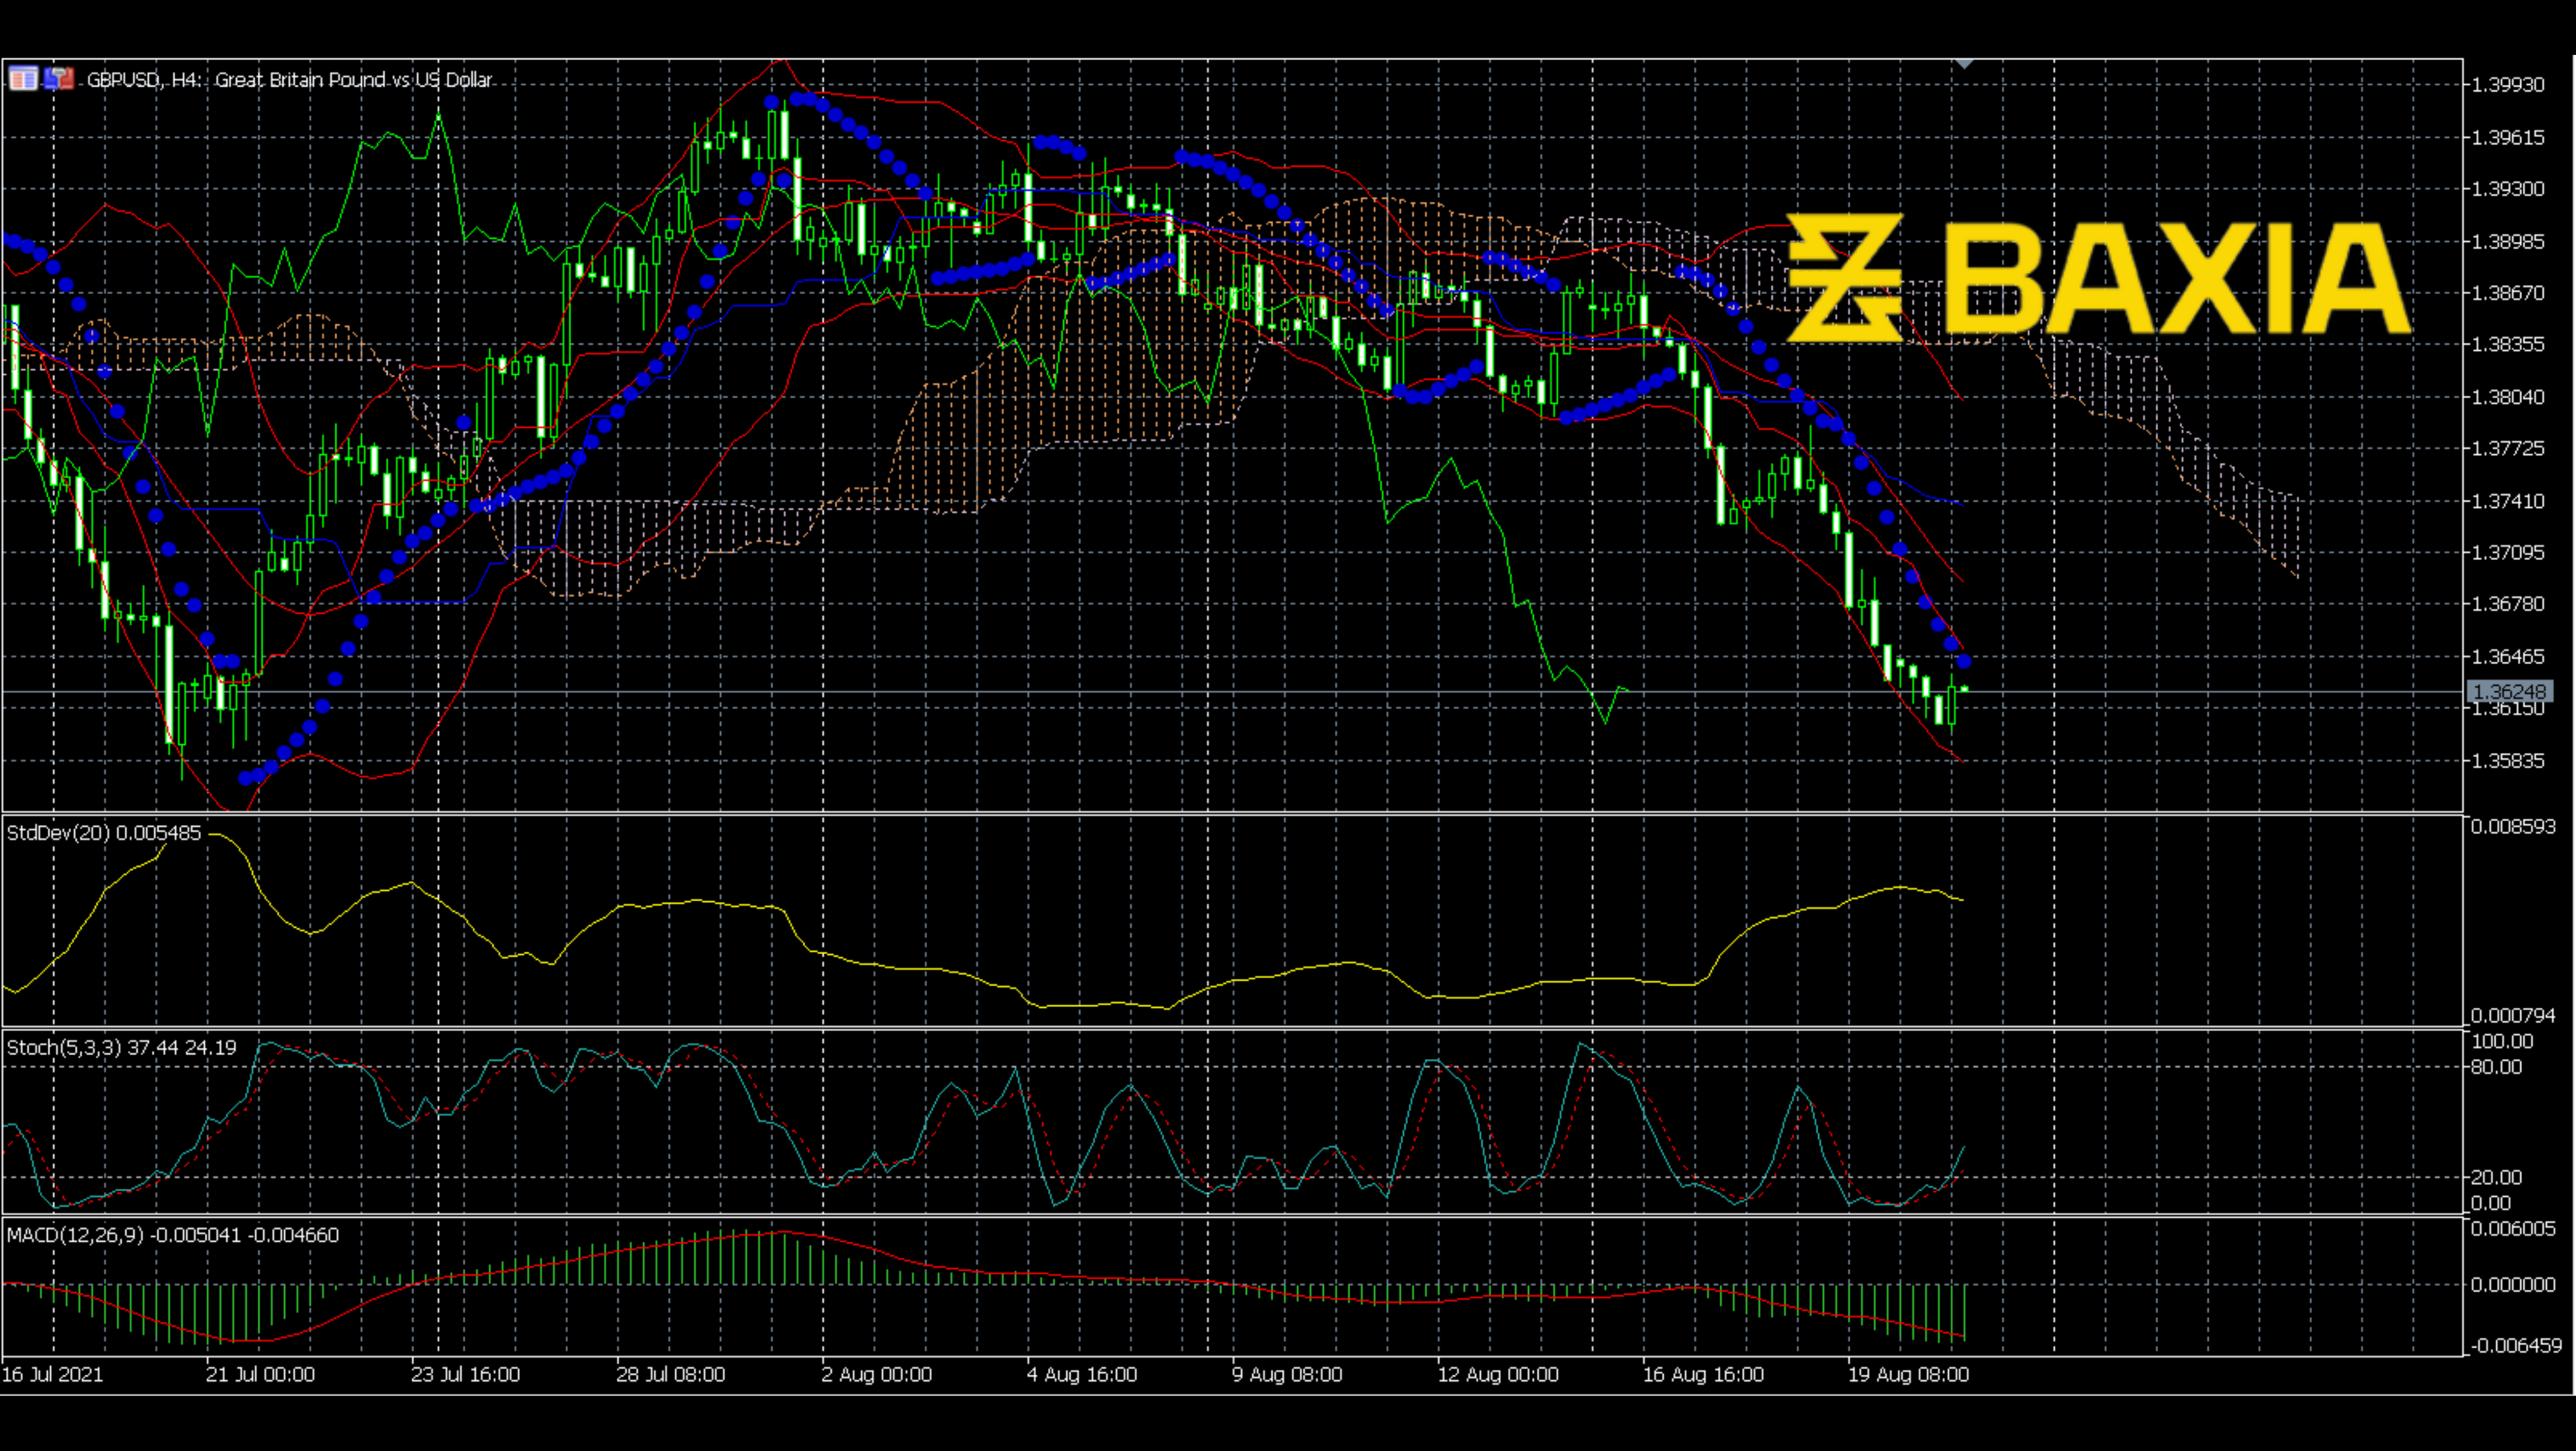Screen dimensions: 2576x1451
Task: Click the 1.38040 price scale value
Action: (x=2508, y=397)
